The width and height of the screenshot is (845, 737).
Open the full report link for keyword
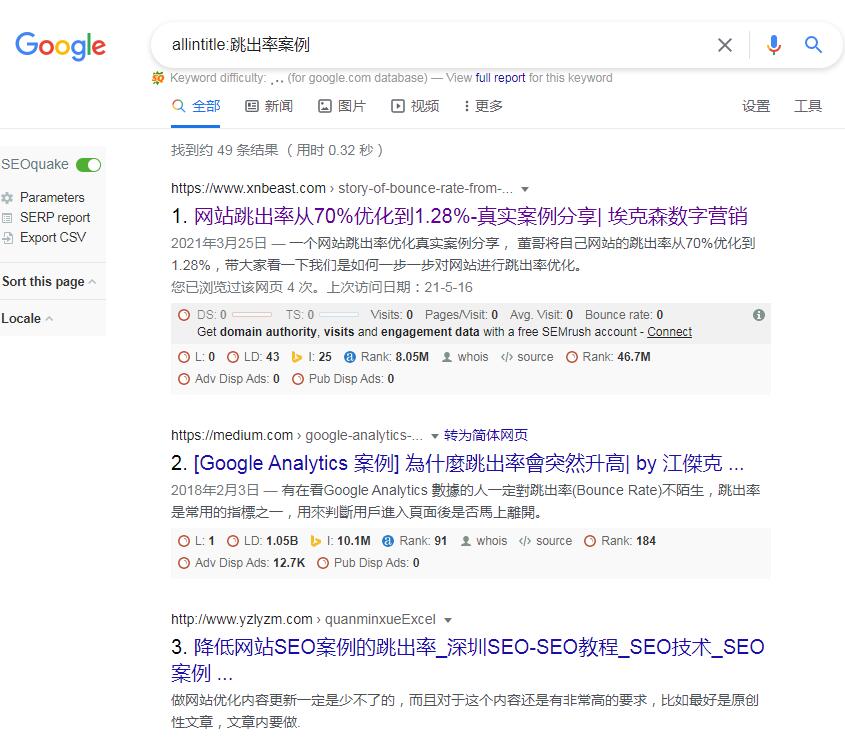(x=500, y=78)
